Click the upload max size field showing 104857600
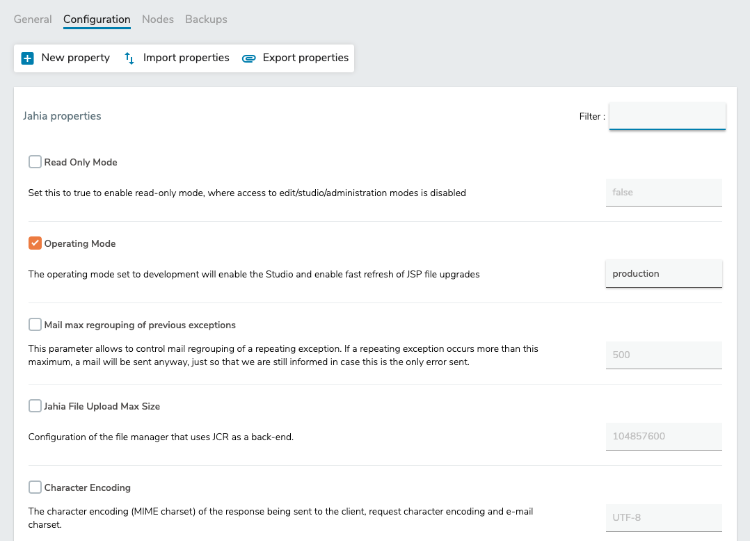 coord(664,436)
